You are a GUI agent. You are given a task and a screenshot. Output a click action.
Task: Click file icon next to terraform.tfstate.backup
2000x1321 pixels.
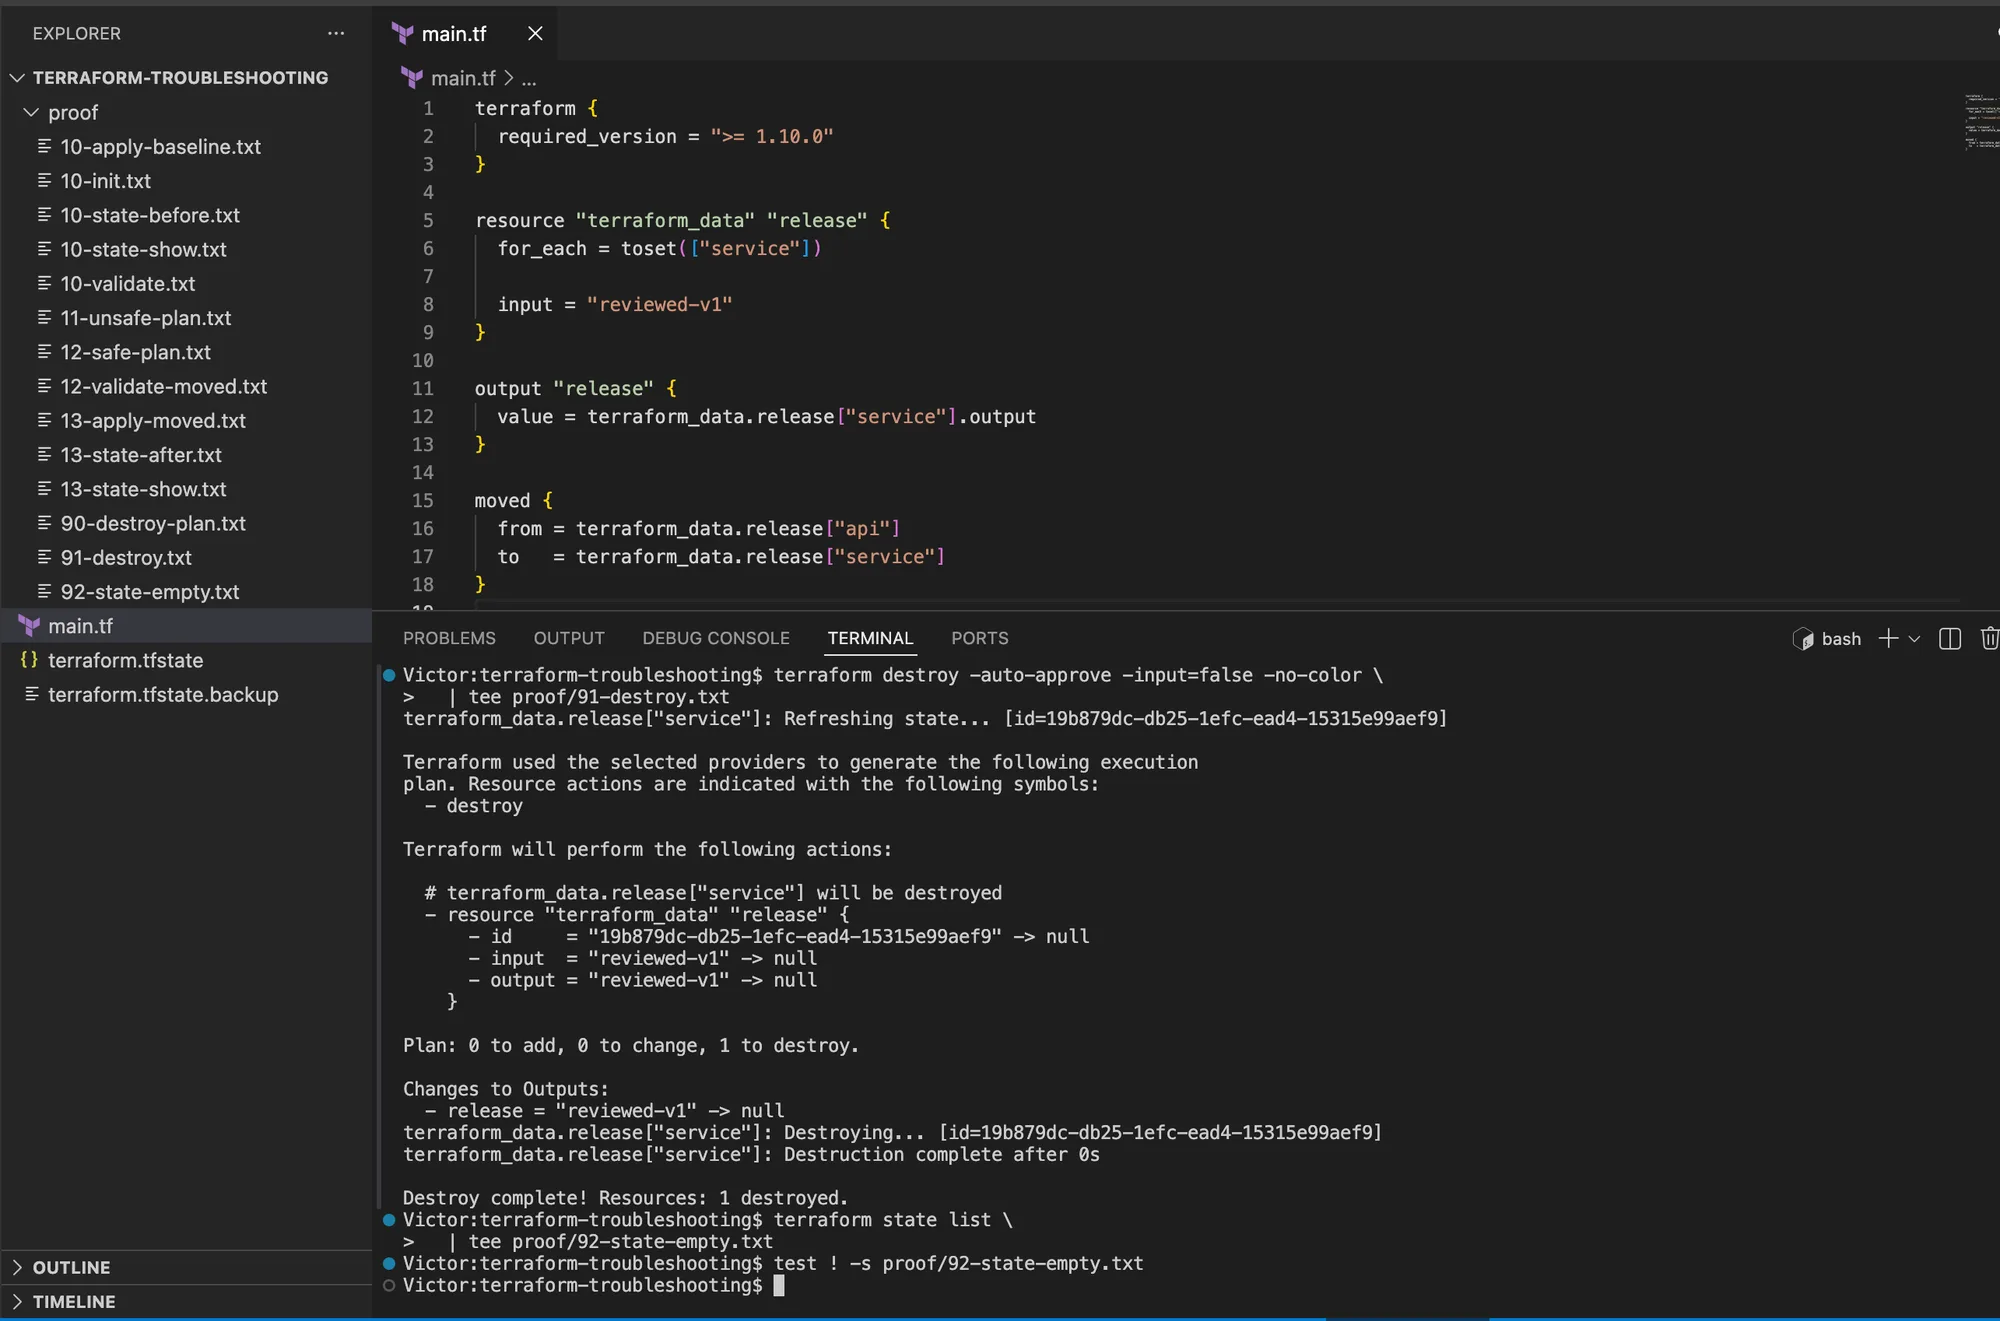click(x=31, y=694)
